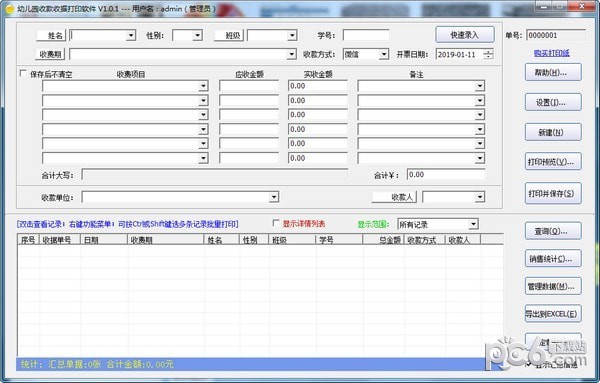Click 打印预览(V) button
This screenshot has height=383, width=600.
pyautogui.click(x=553, y=162)
